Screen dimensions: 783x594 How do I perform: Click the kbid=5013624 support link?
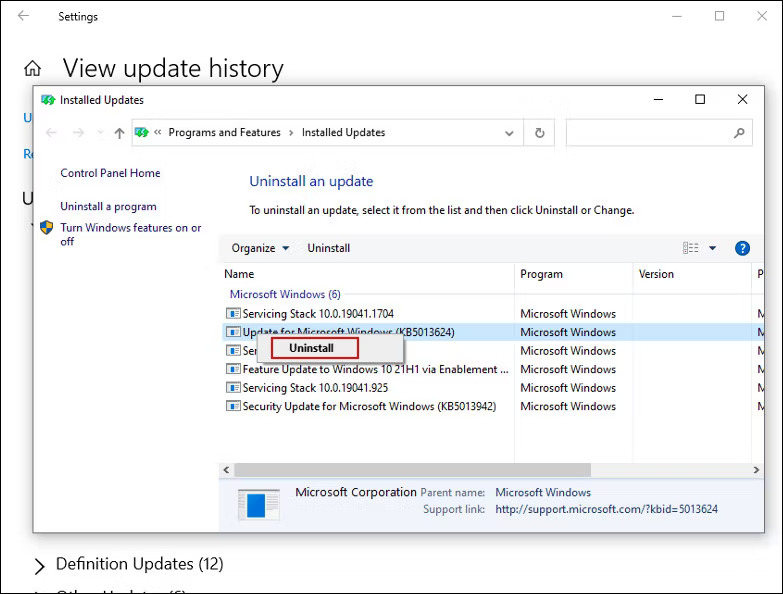pos(606,509)
